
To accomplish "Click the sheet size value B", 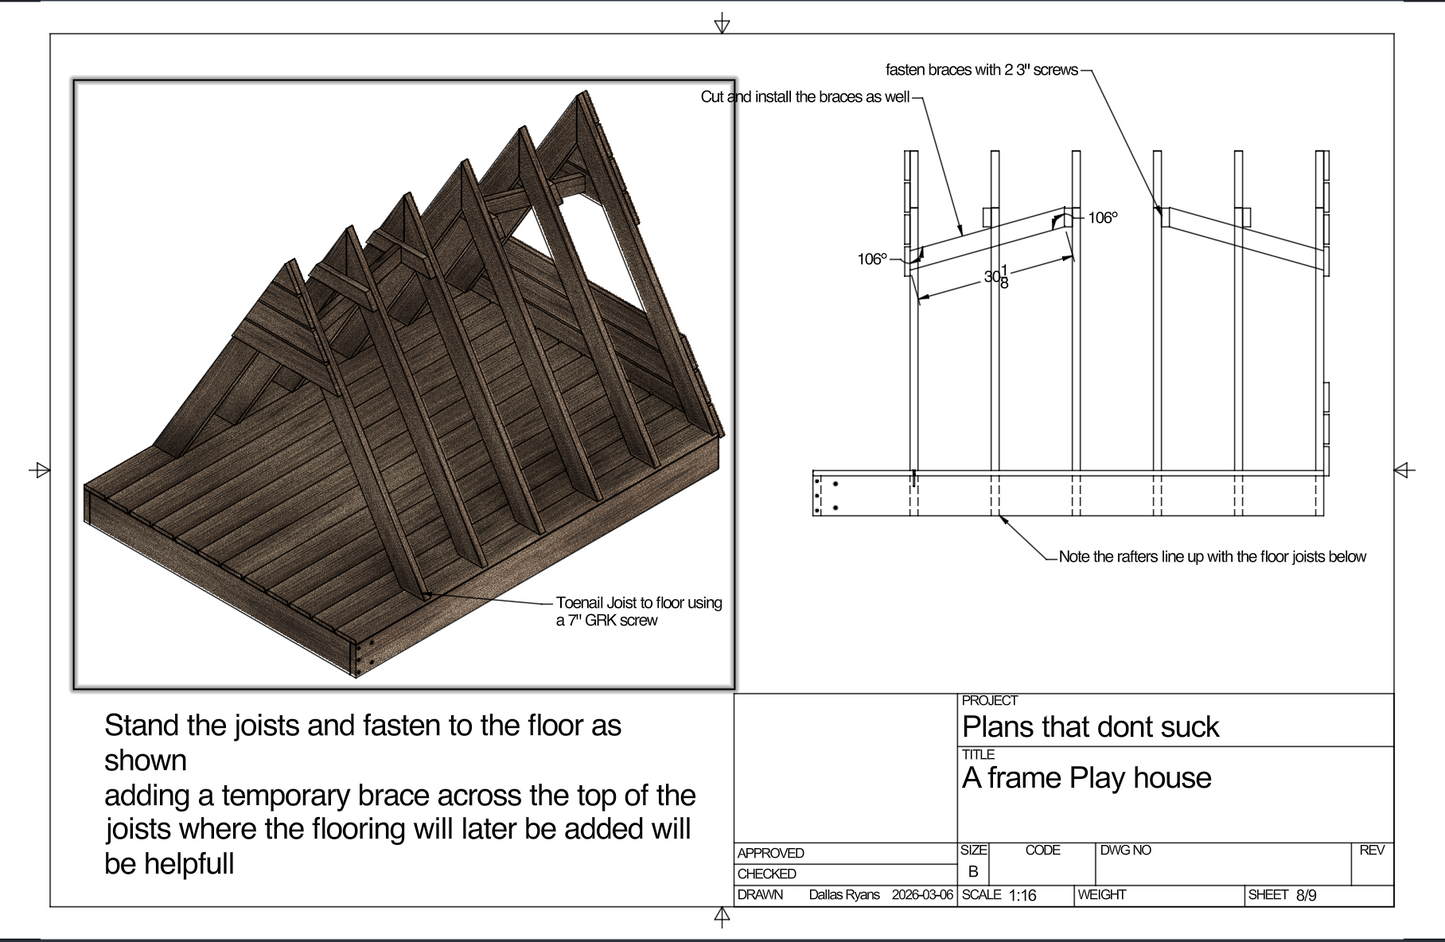I will coord(973,872).
